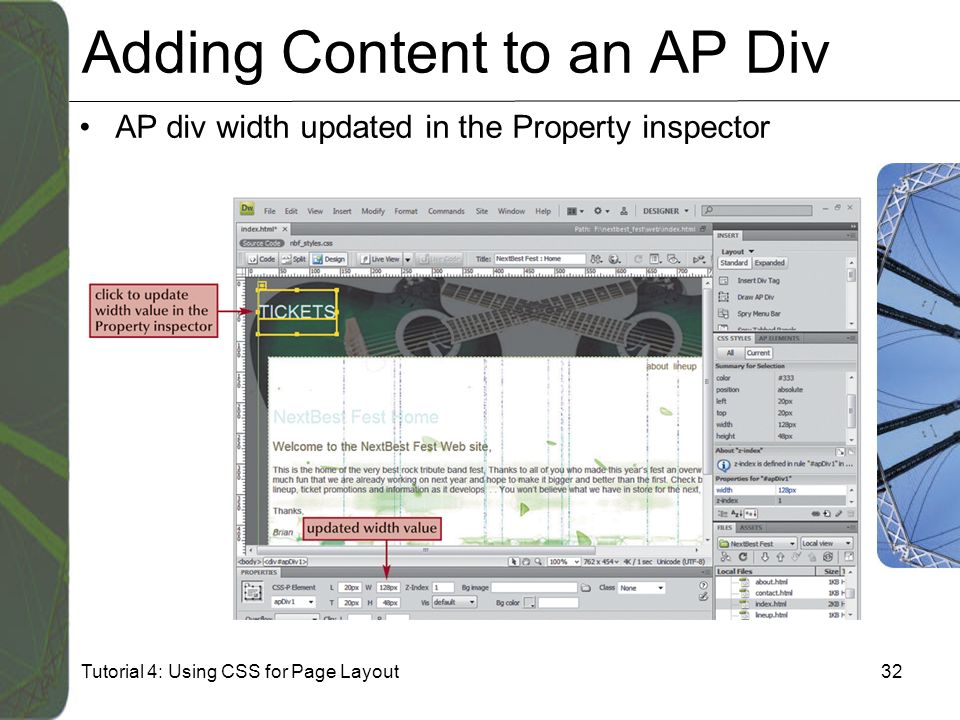960x720 pixels.
Task: Open the Local view dropdown
Action: (827, 543)
